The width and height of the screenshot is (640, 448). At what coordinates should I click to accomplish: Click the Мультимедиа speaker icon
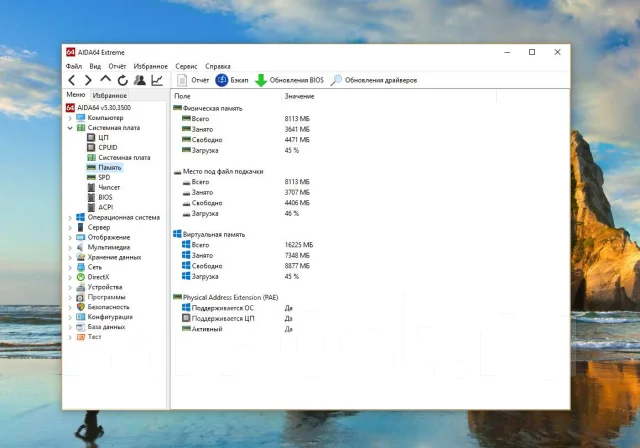click(81, 247)
